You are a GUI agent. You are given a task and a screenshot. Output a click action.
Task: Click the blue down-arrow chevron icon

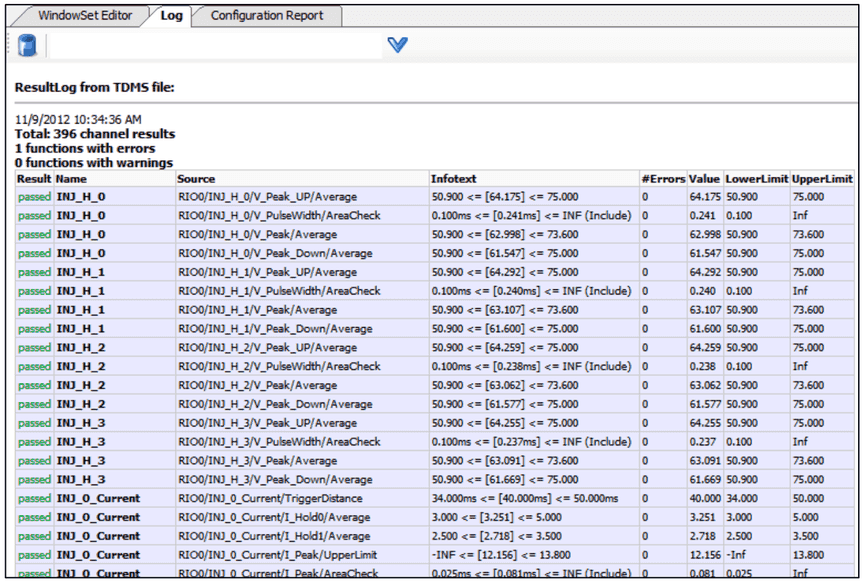coord(397,45)
